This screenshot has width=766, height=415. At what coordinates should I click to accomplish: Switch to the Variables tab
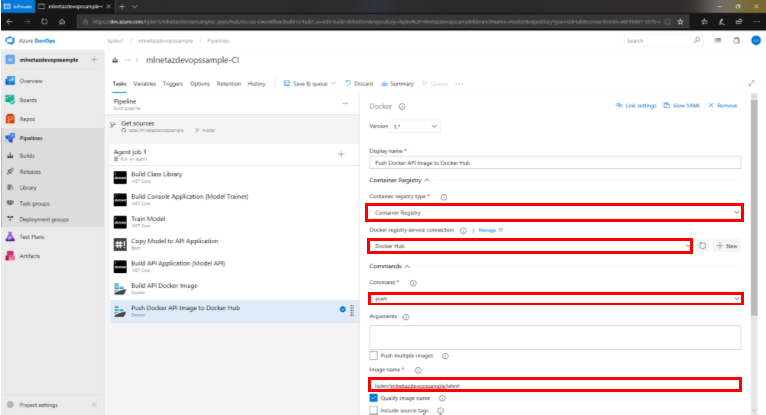tap(144, 84)
